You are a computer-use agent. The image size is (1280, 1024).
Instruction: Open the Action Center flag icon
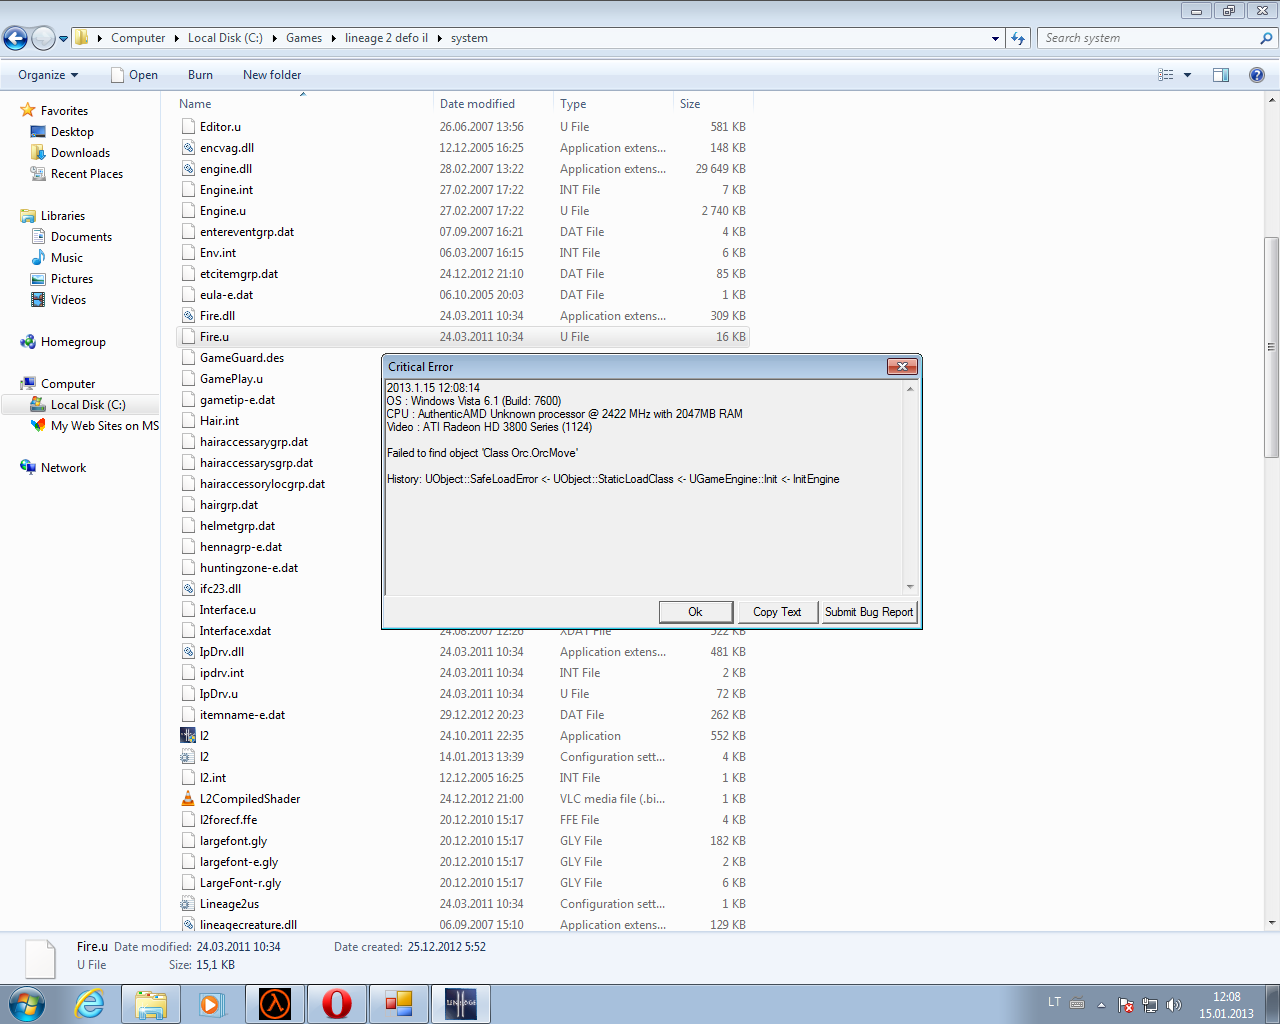[1126, 1005]
